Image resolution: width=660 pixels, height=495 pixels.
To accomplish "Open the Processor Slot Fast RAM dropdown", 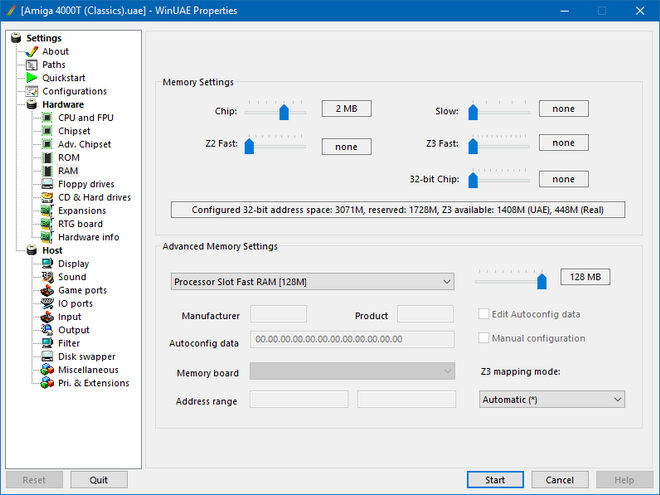I will 310,282.
